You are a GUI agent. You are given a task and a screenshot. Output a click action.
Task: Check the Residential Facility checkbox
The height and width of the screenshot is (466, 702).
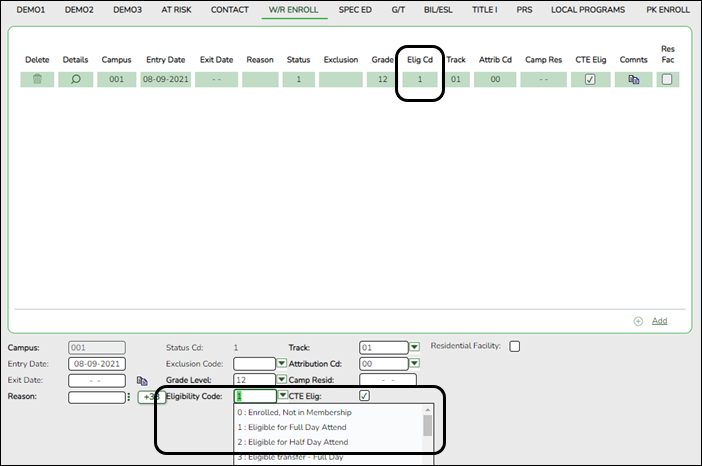point(514,346)
